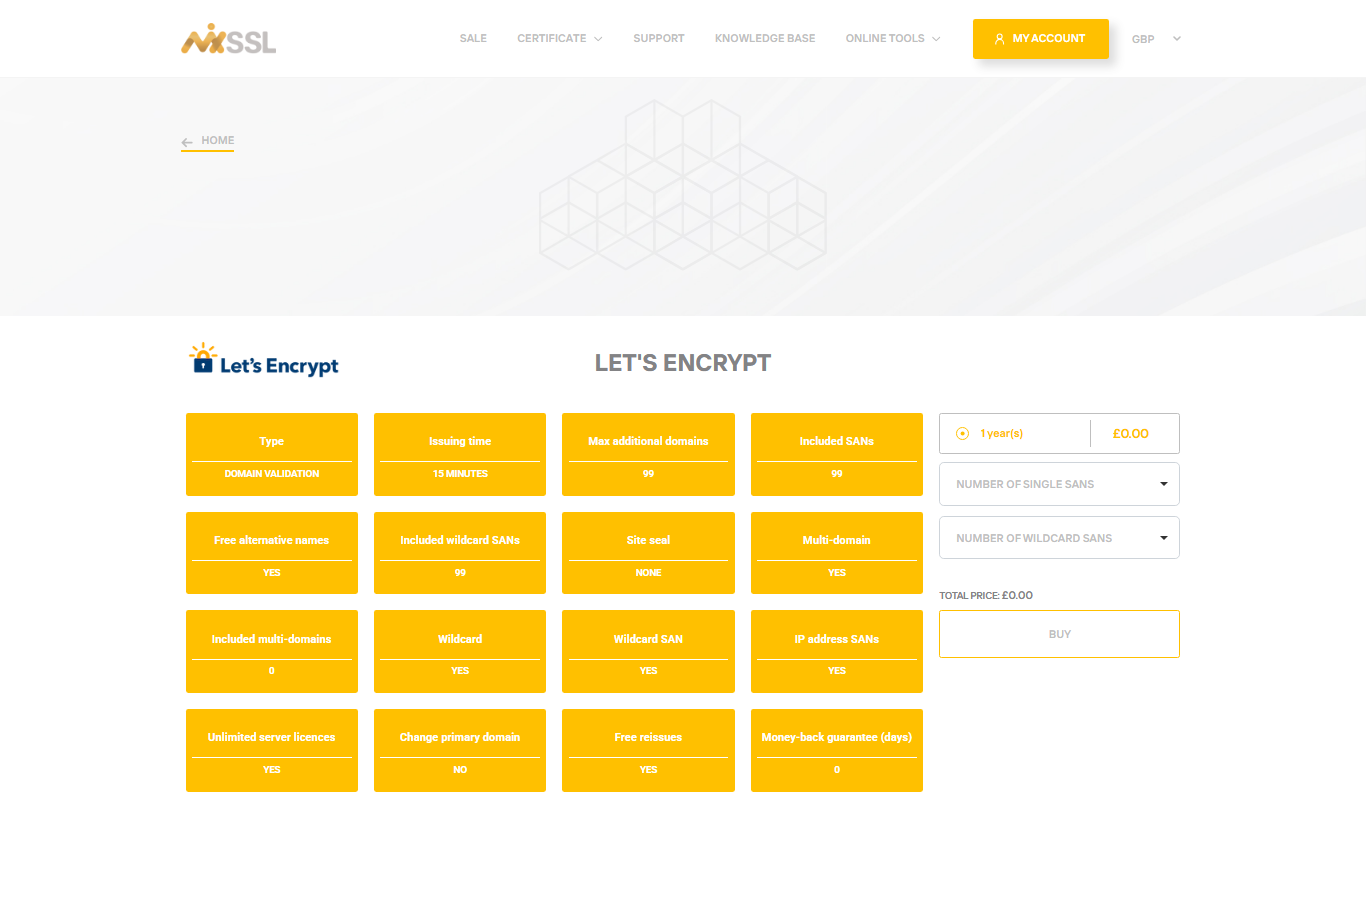Click the user icon in My Account
The width and height of the screenshot is (1366, 900).
coord(999,39)
